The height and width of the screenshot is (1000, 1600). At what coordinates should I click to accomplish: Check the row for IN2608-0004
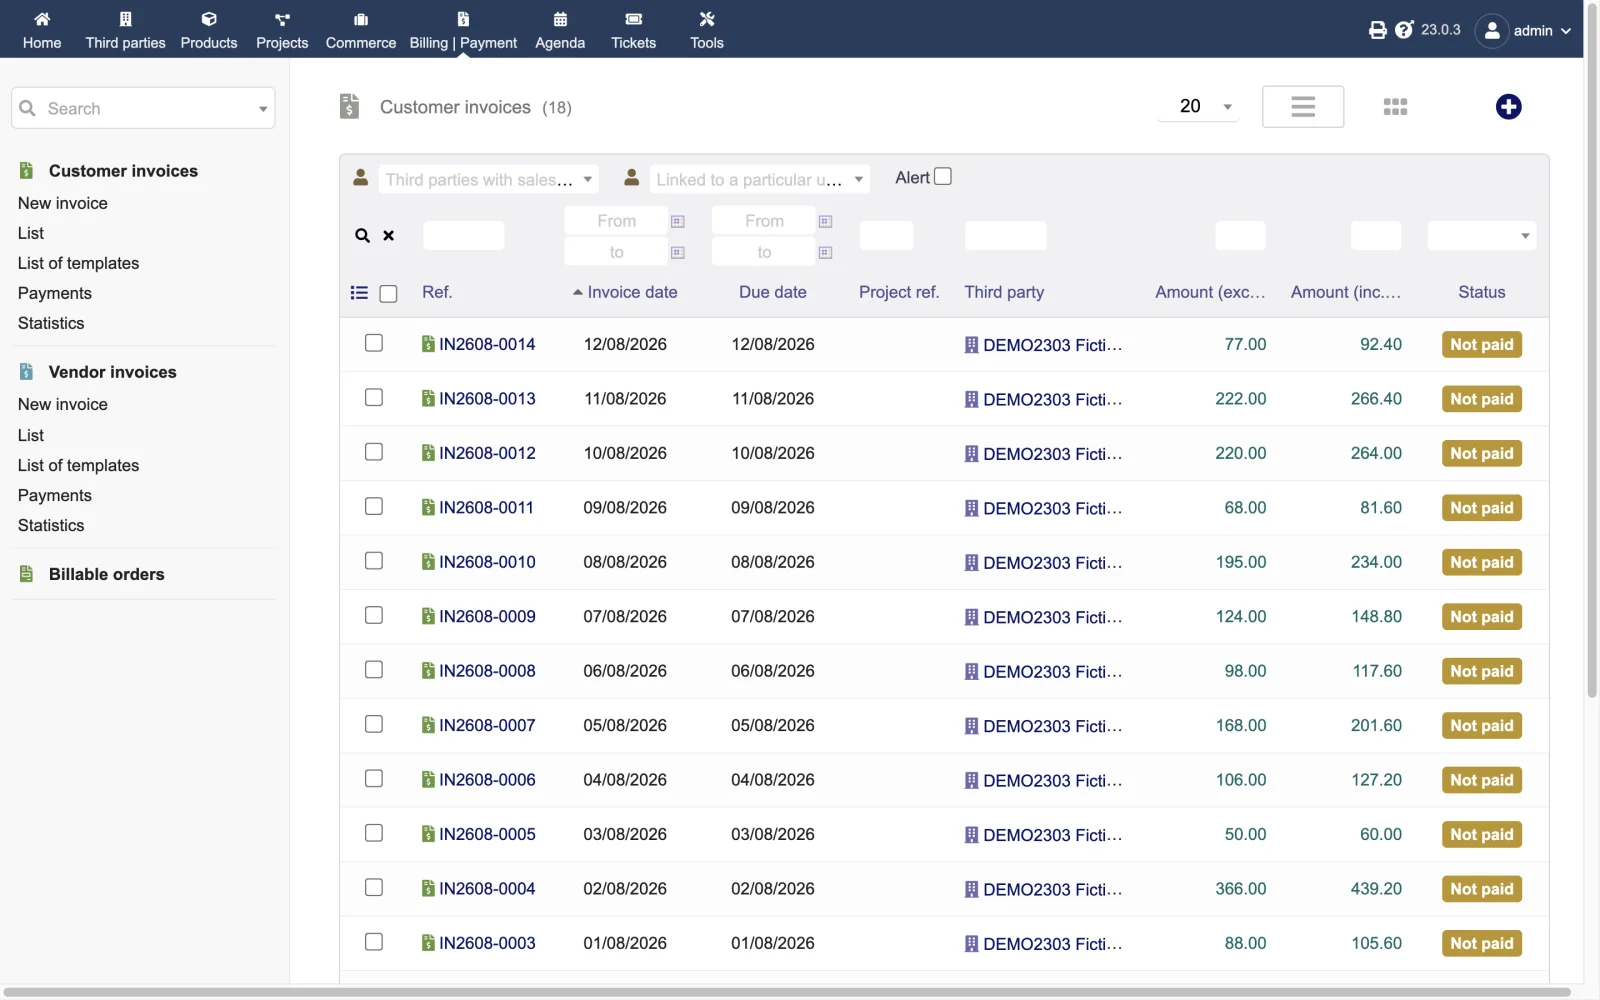point(374,888)
